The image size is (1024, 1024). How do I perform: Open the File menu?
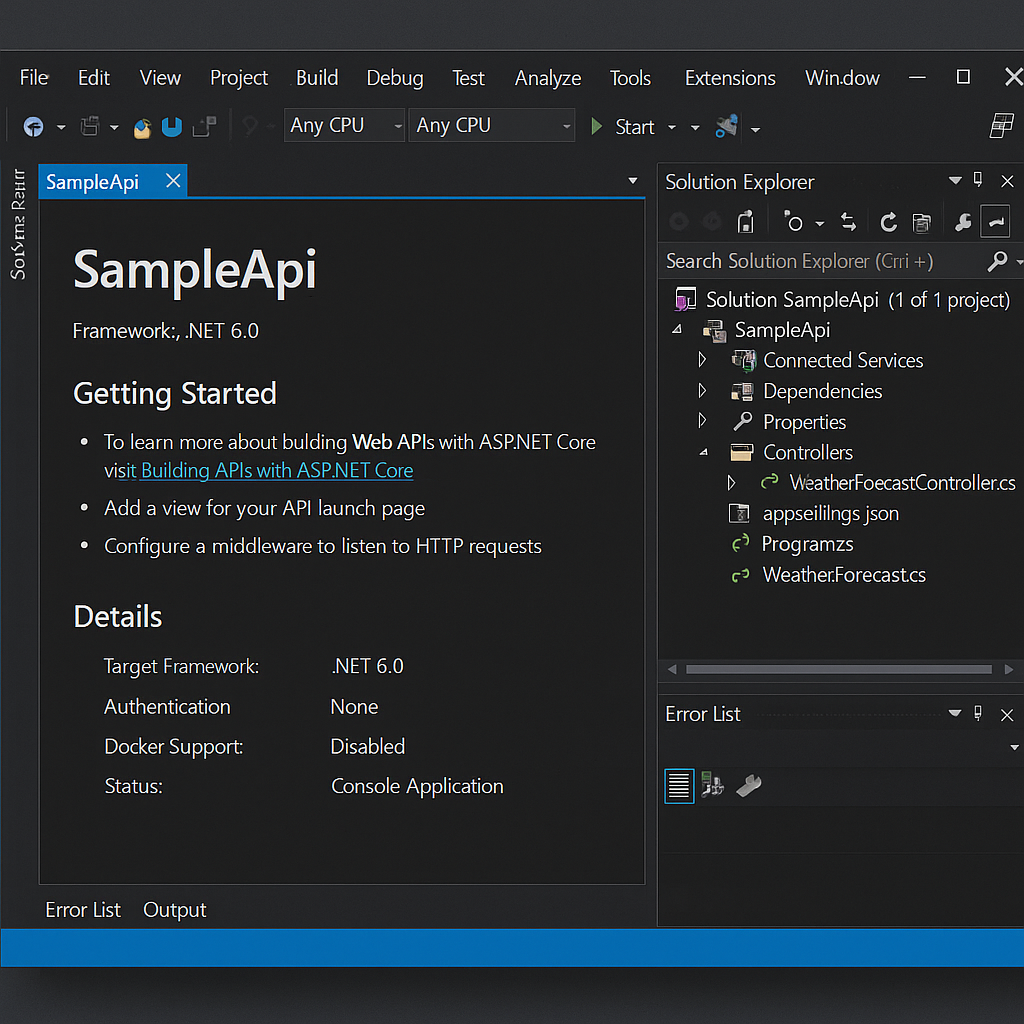click(x=34, y=78)
